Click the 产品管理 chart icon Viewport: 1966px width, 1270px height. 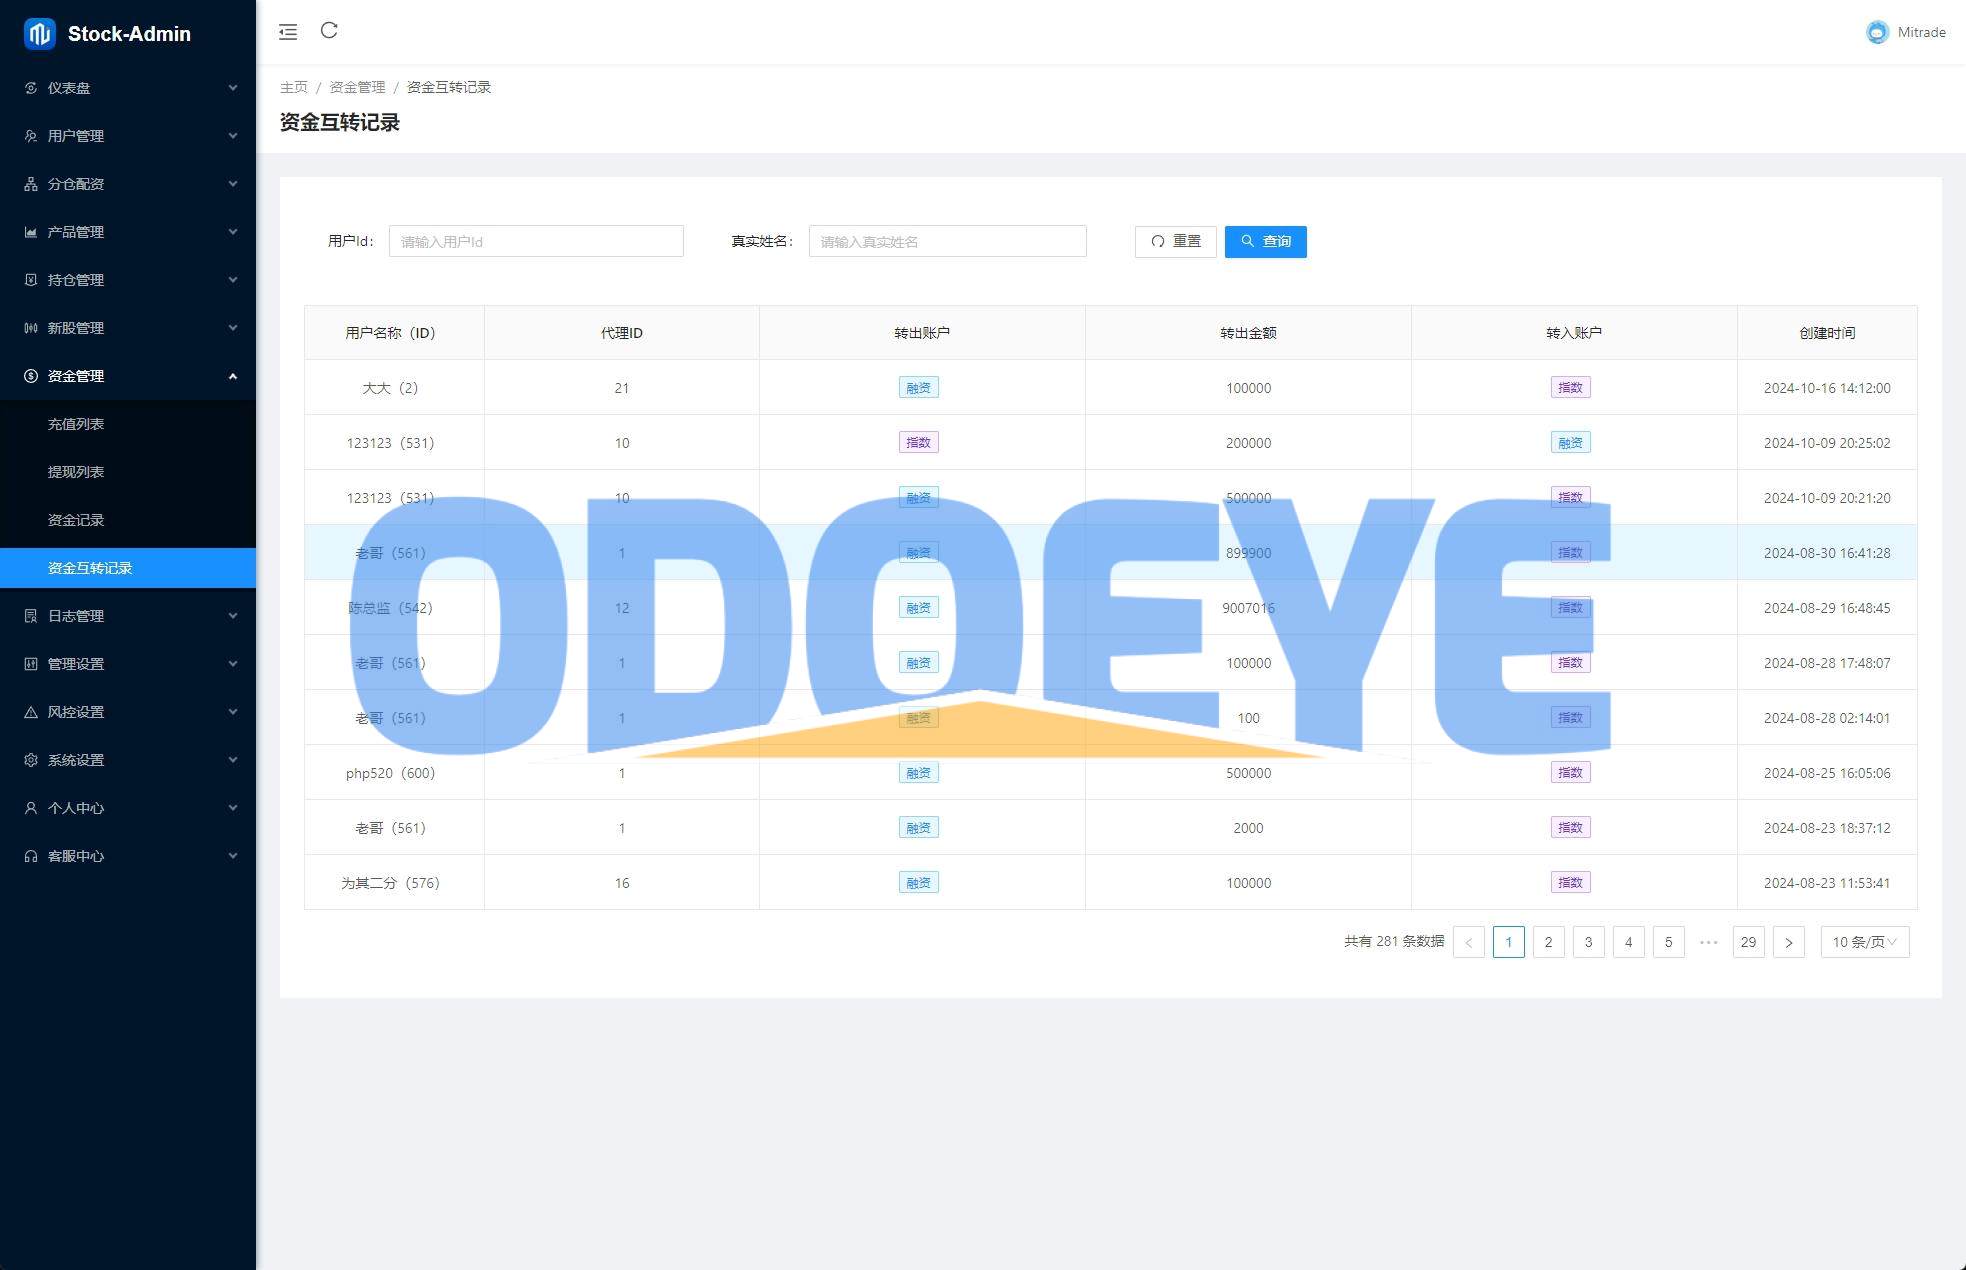tap(31, 232)
